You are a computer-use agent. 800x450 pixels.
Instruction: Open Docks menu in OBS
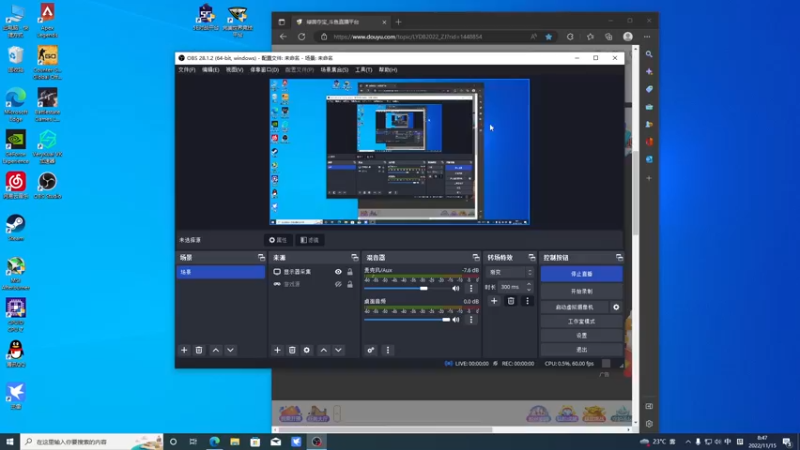tap(264, 70)
